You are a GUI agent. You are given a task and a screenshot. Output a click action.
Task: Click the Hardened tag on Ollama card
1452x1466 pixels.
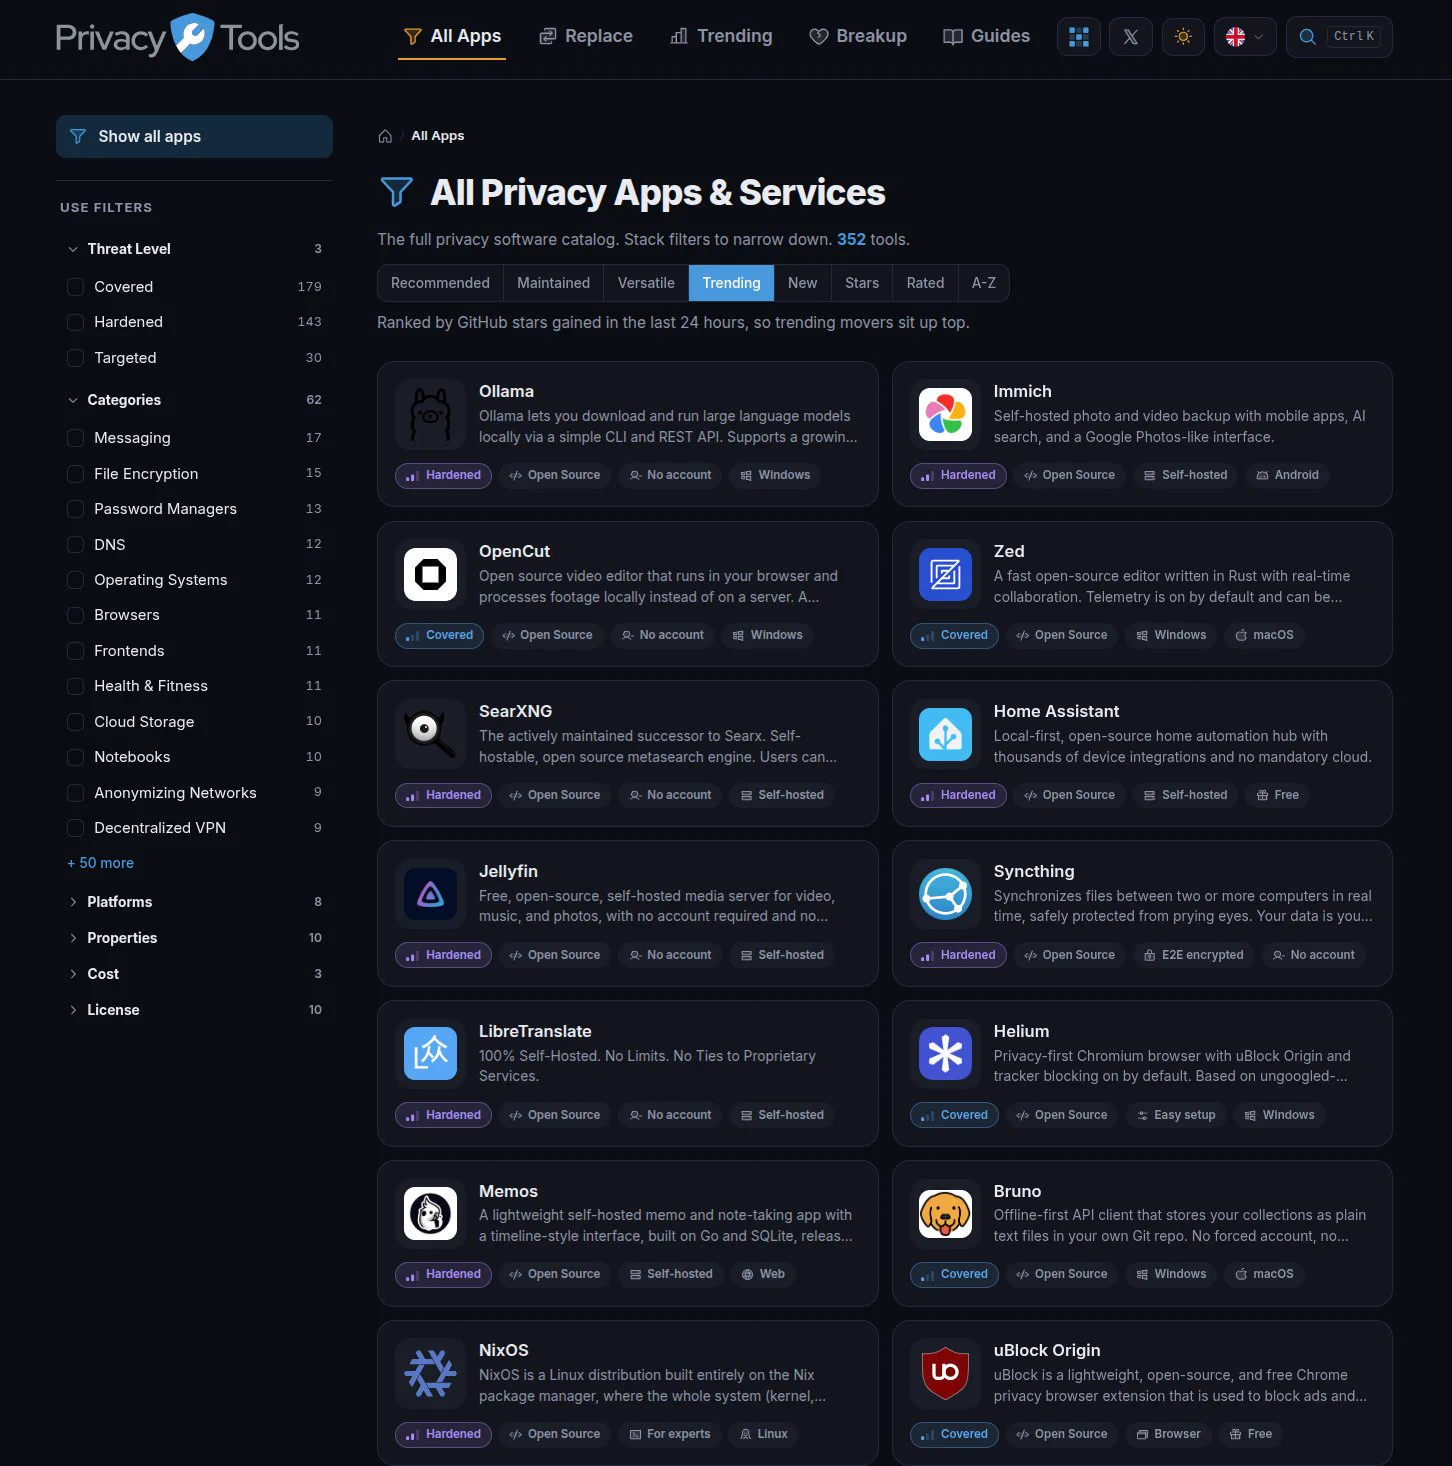[443, 475]
